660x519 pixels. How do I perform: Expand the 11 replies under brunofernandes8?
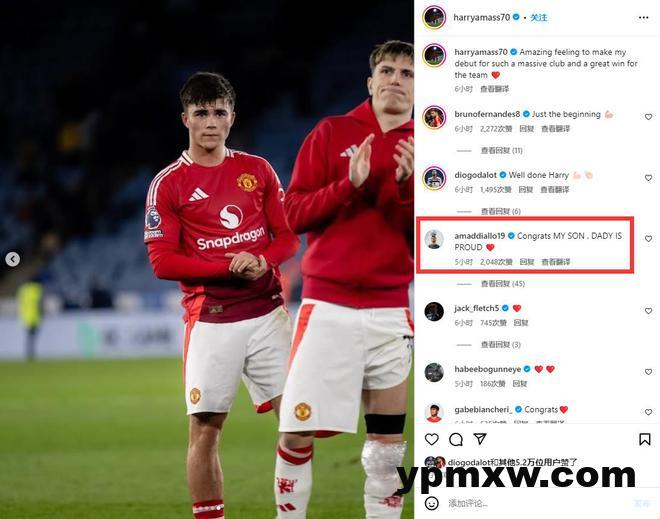click(x=501, y=150)
